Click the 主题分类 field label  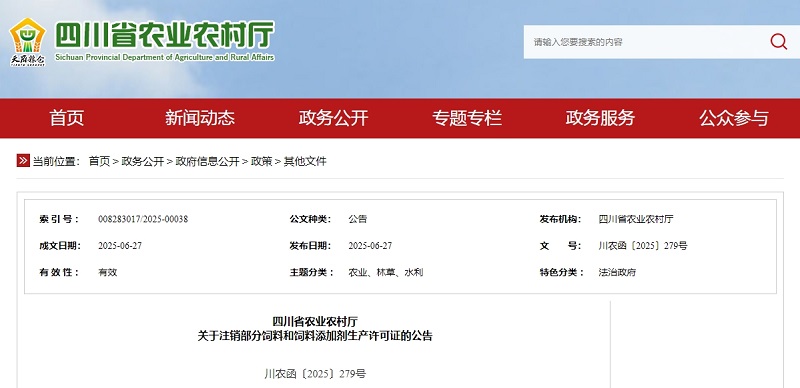[312, 272]
